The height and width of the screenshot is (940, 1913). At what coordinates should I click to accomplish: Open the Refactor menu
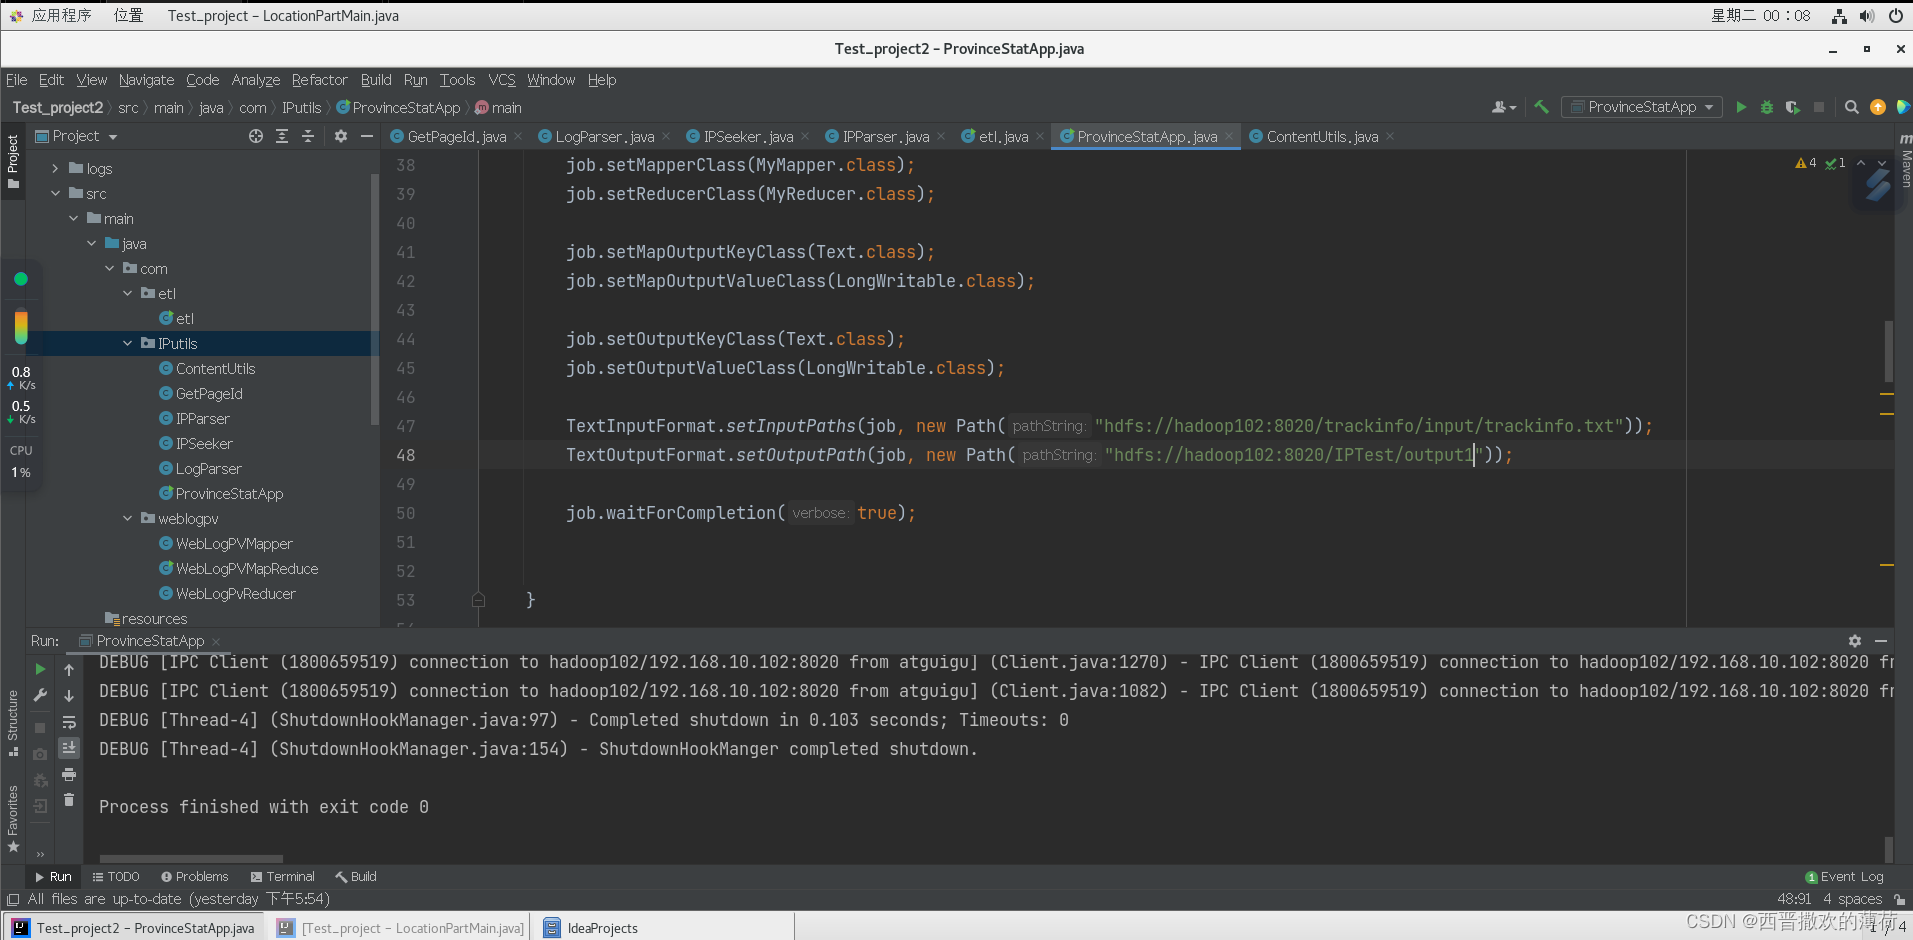point(319,80)
